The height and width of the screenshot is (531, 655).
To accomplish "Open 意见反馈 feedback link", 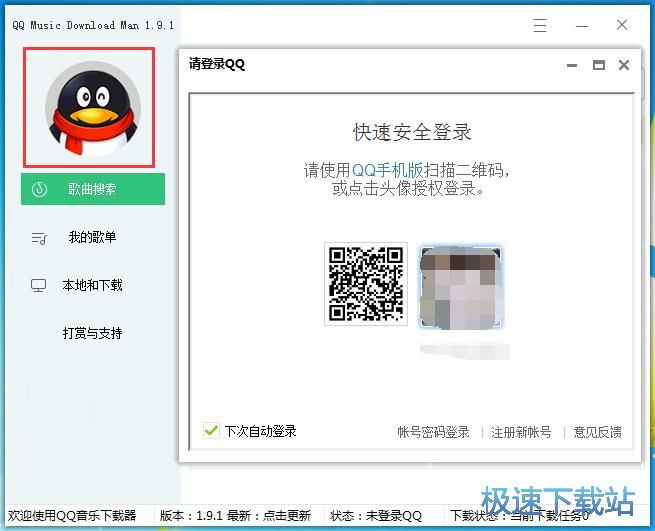I will point(597,432).
